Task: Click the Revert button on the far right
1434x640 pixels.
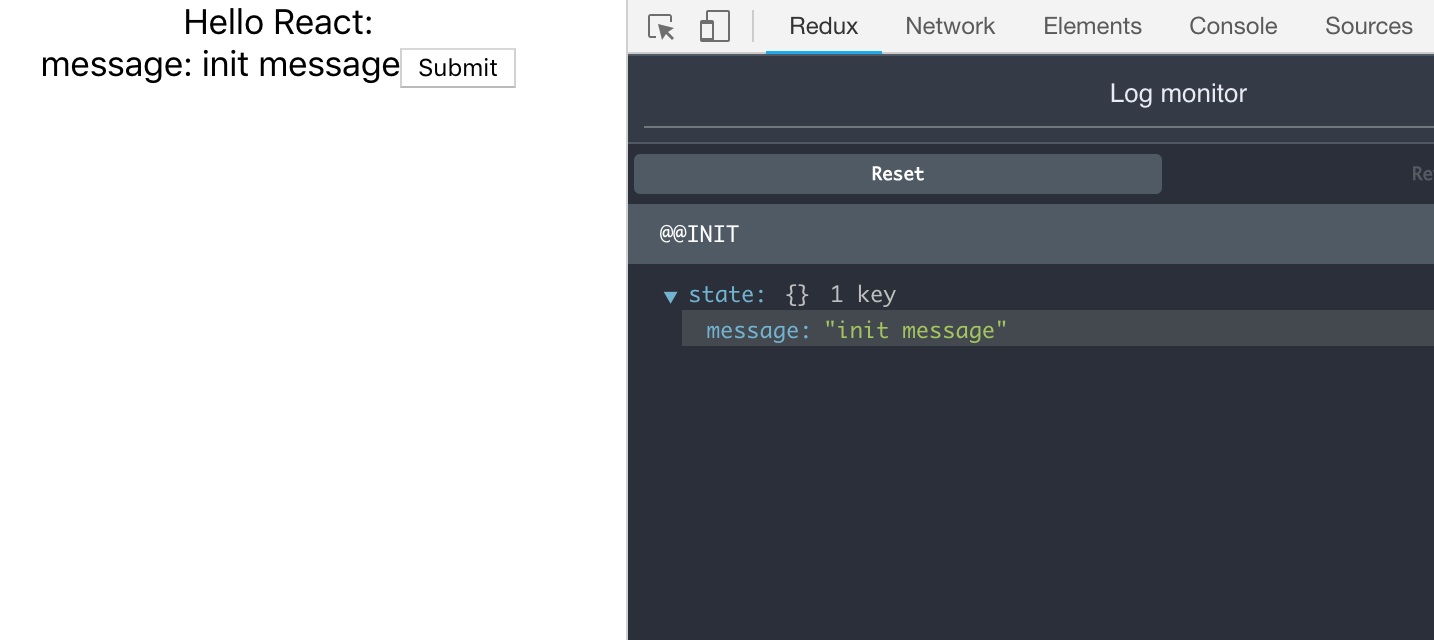Action: click(1424, 173)
